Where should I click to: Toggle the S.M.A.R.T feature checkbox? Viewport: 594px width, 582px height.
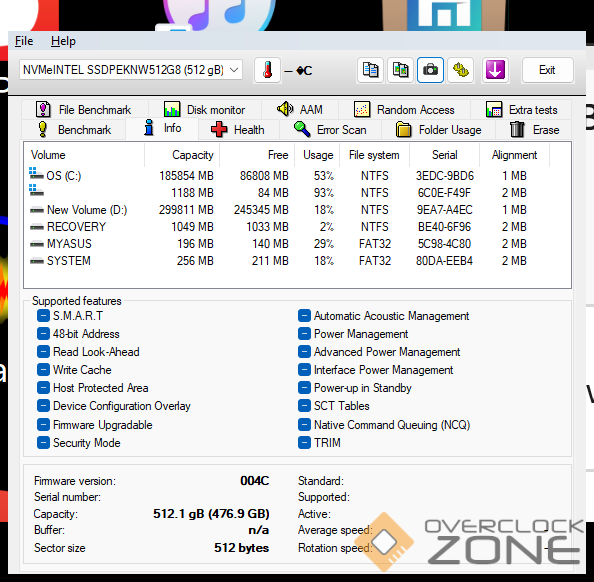tap(43, 316)
